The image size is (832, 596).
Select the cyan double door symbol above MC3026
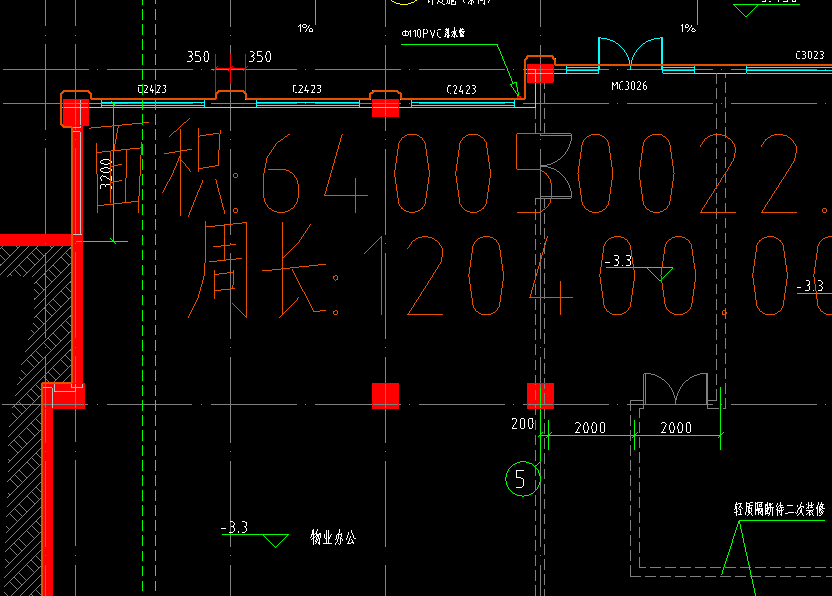coord(630,53)
